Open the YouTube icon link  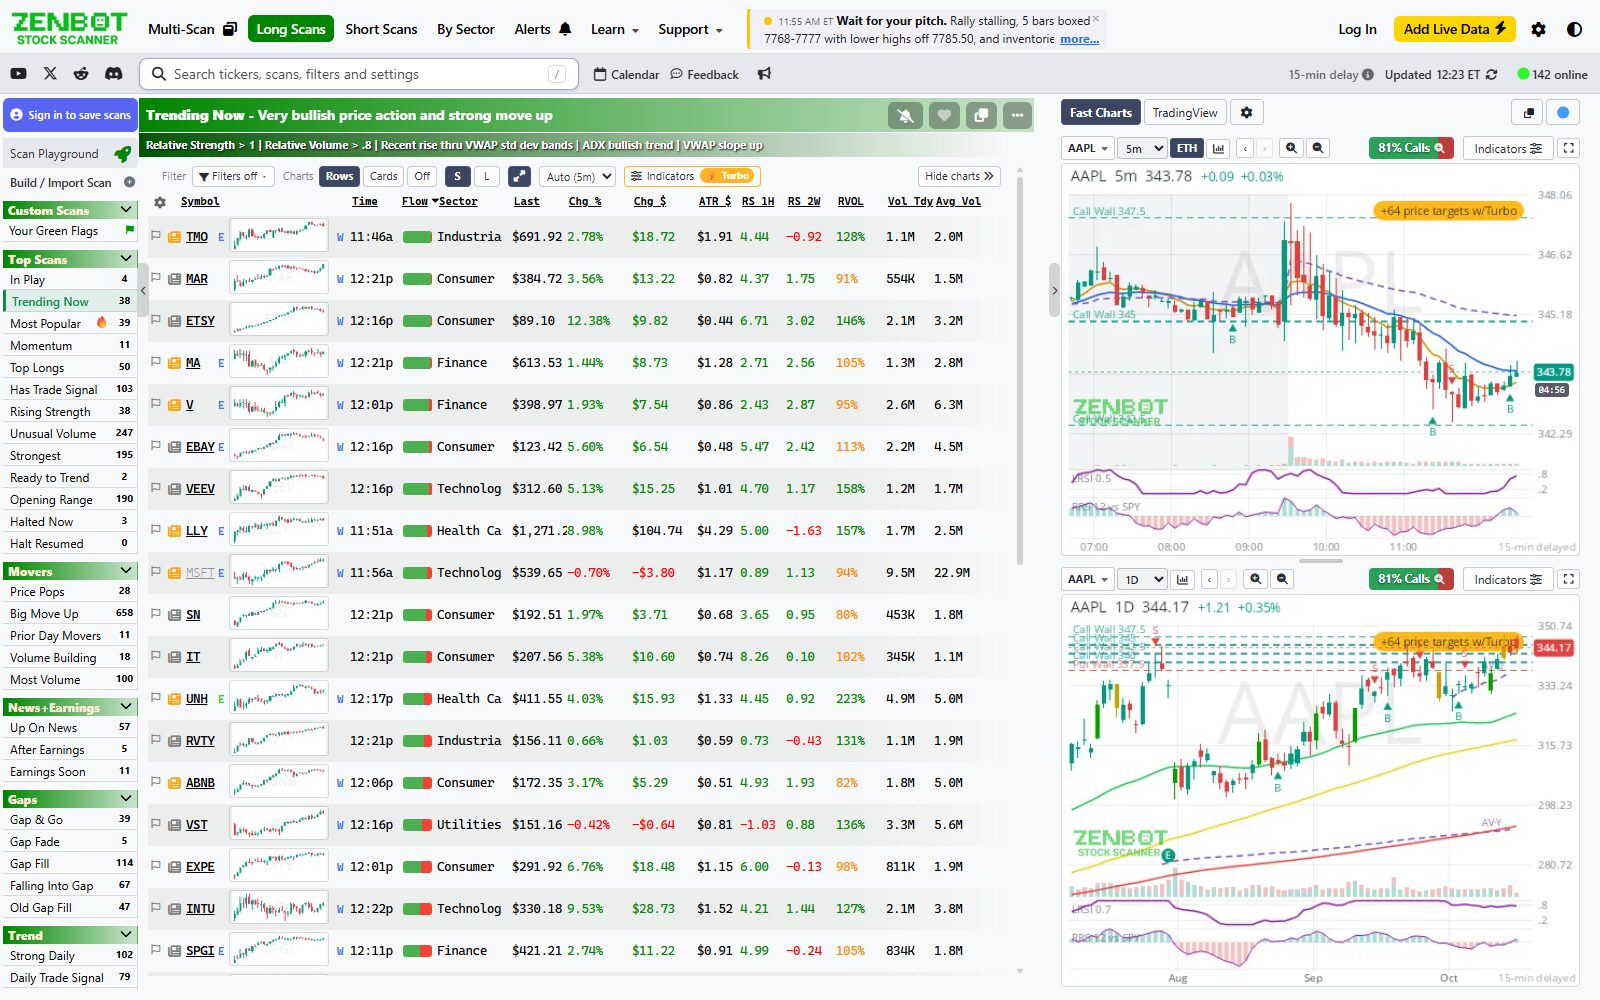tap(18, 74)
